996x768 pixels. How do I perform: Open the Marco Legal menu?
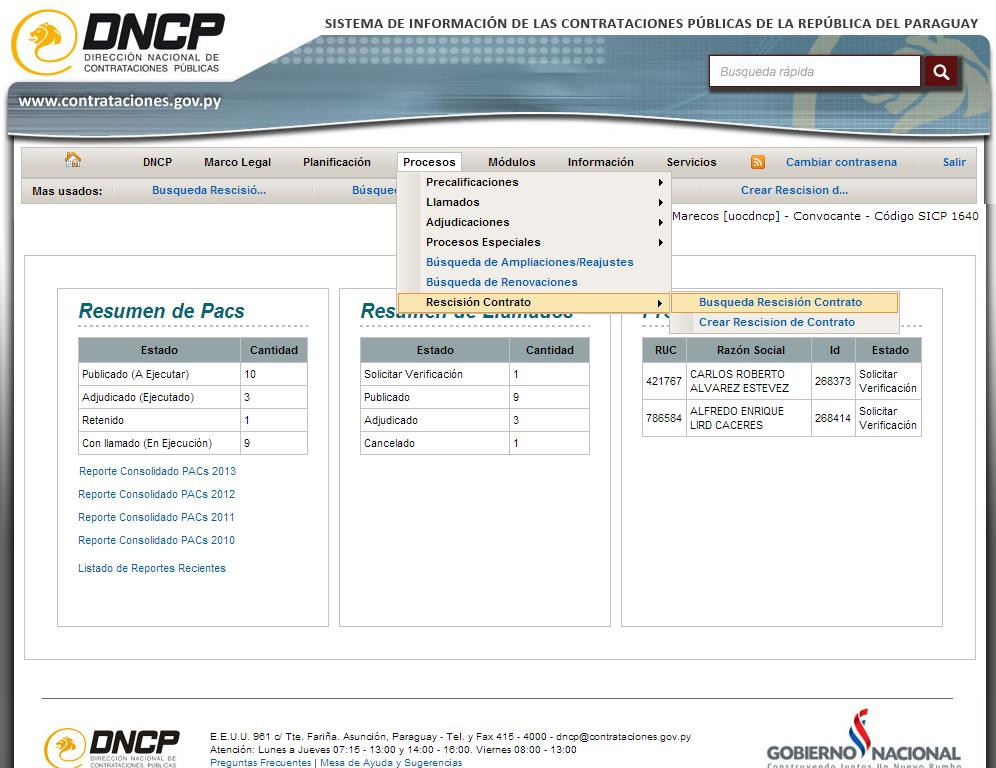(x=238, y=162)
